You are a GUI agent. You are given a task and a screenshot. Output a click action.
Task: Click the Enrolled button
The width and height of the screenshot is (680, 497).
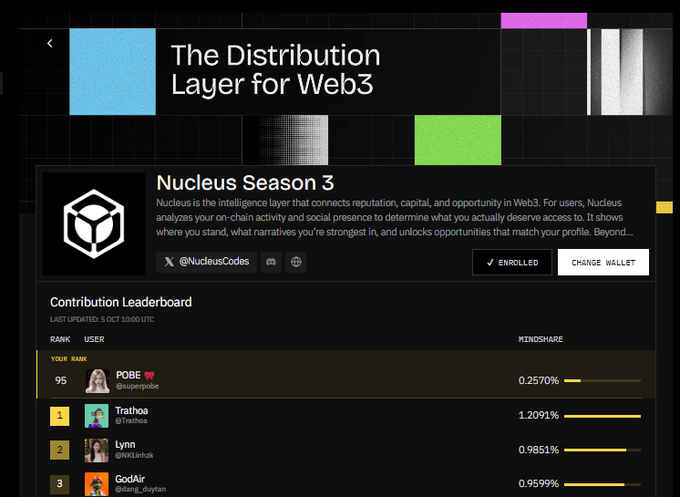(512, 262)
